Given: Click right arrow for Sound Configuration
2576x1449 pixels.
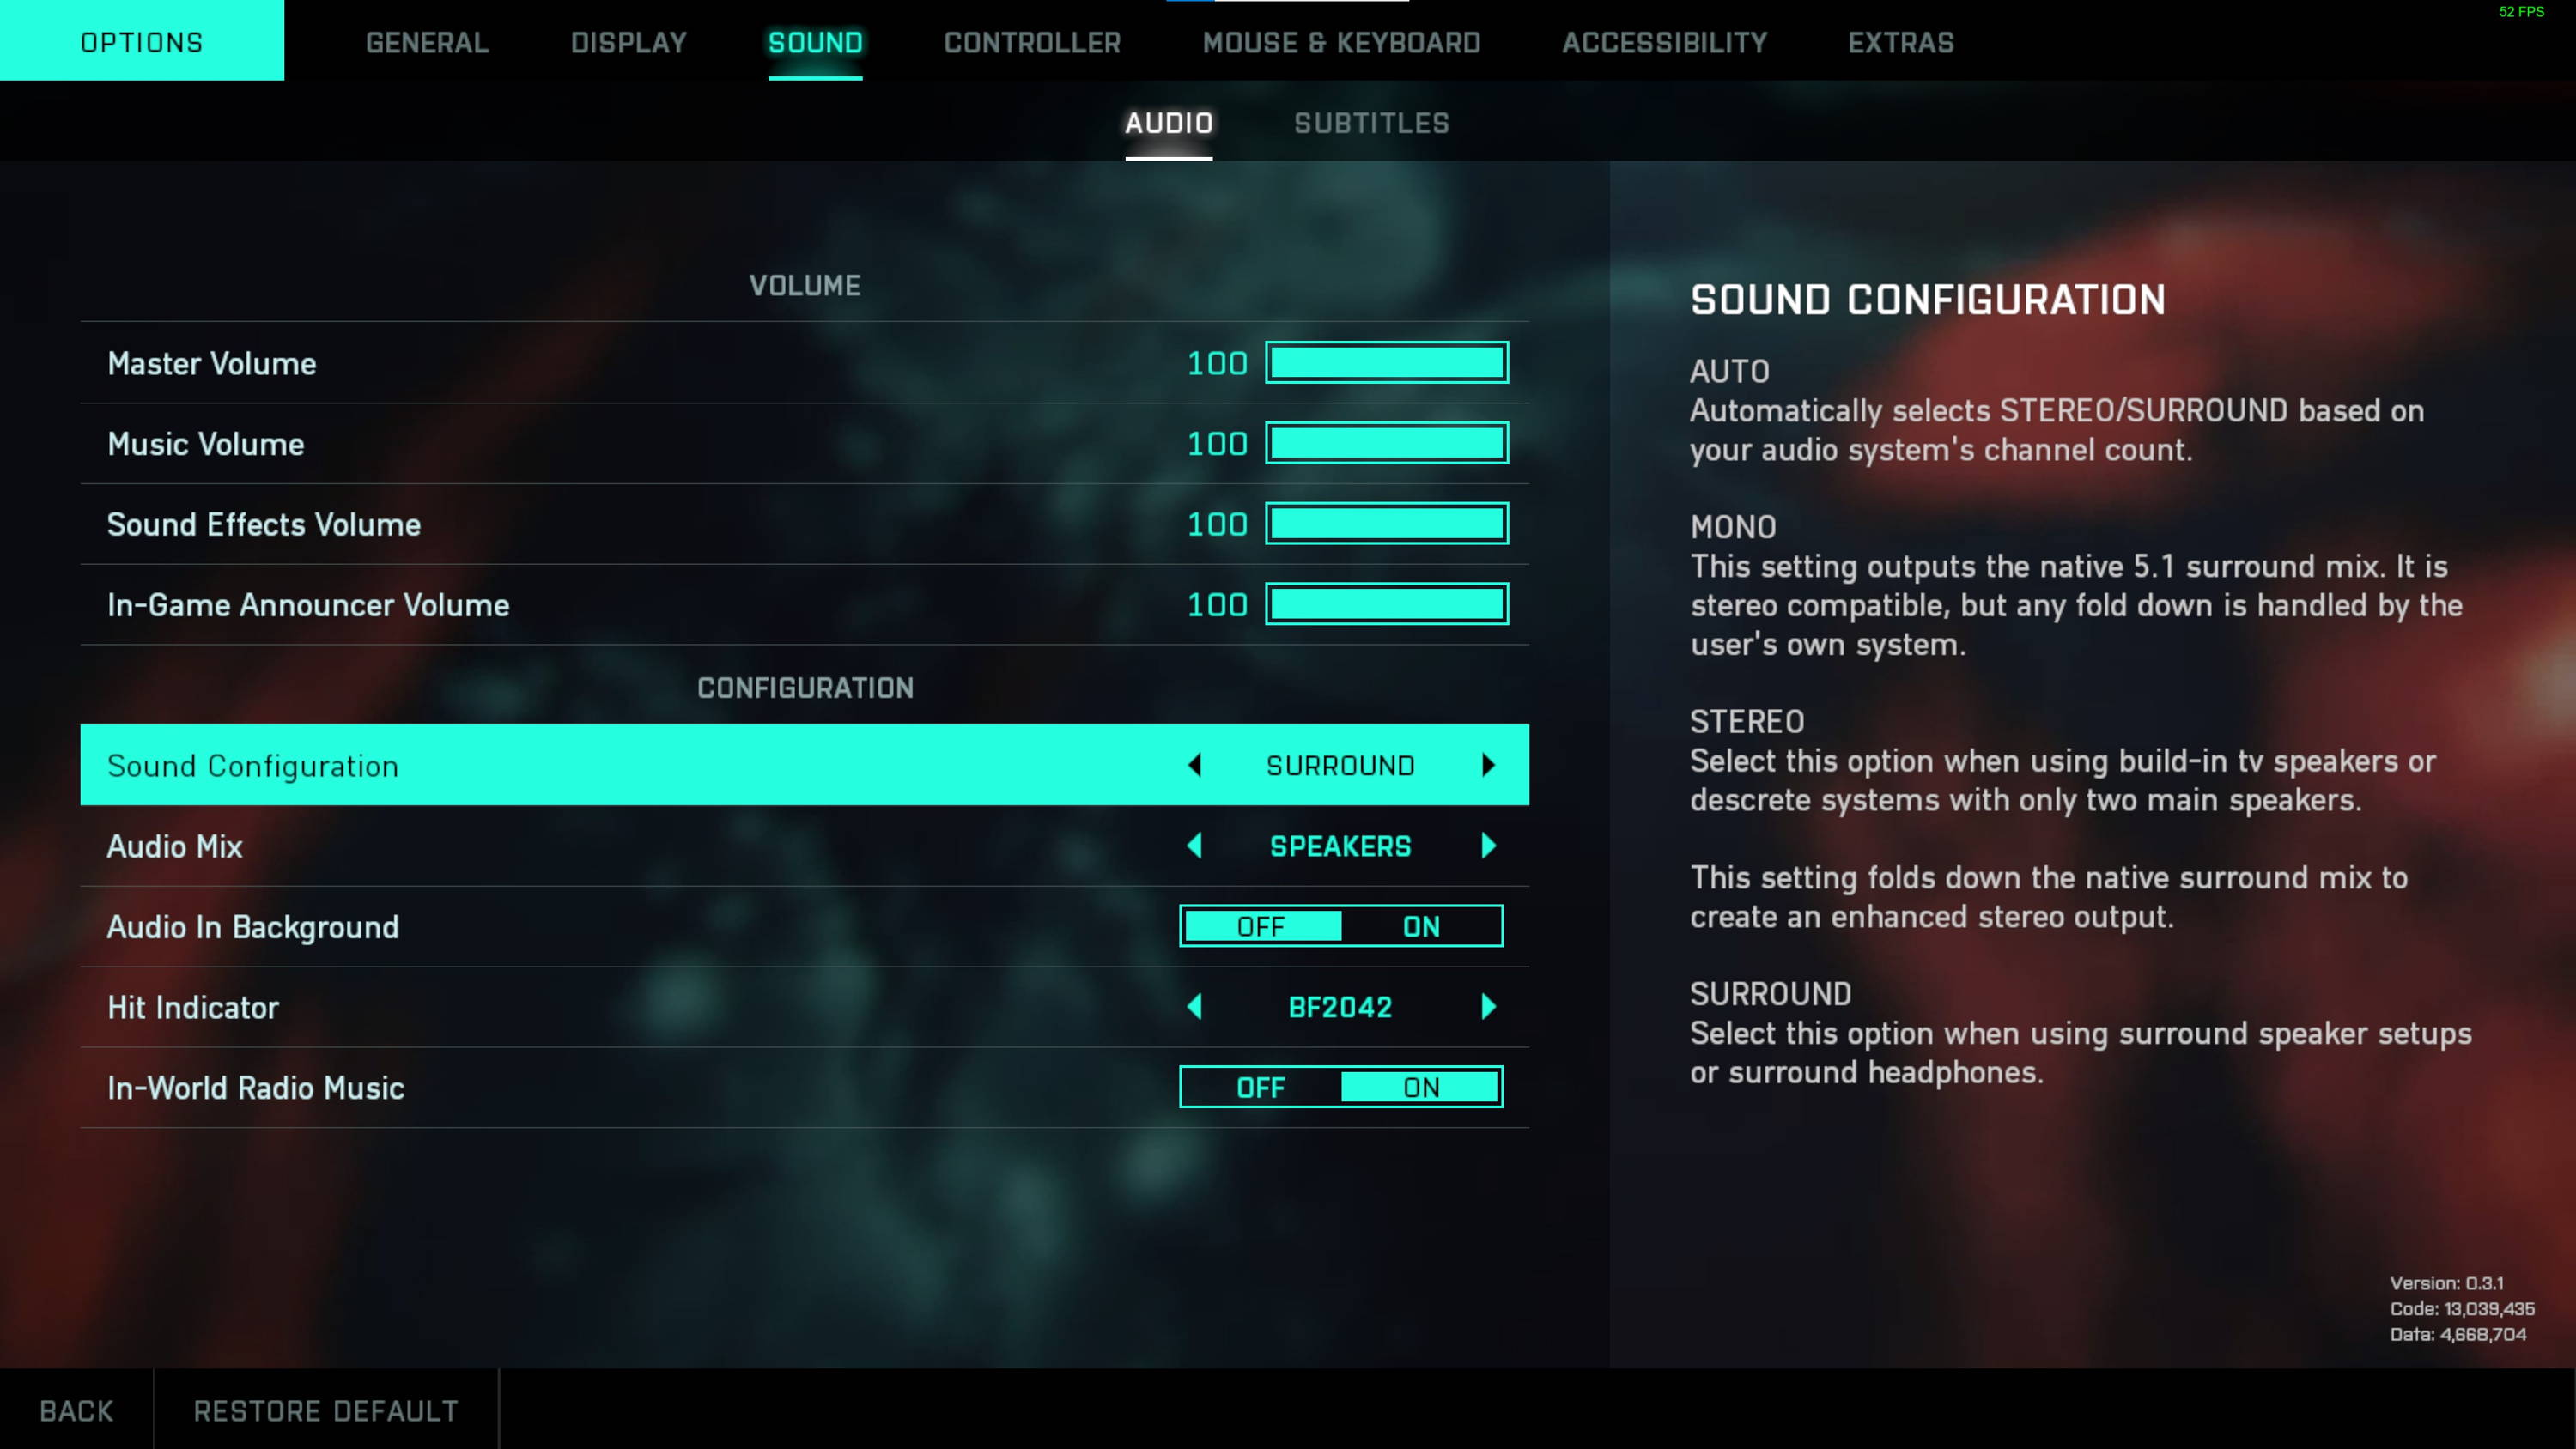Looking at the screenshot, I should click(1488, 765).
